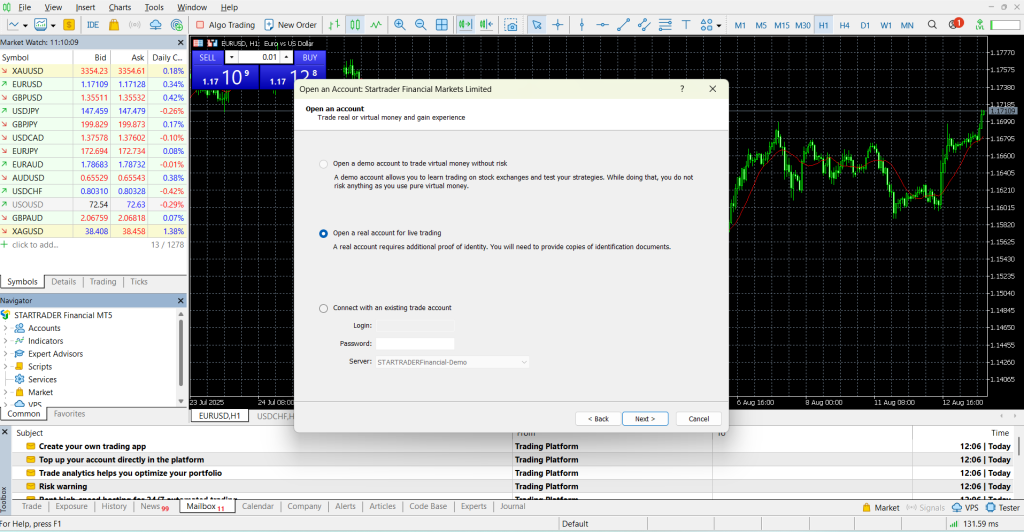This screenshot has height=532, width=1024.
Task: Open the Market shopping bag toolbar icon
Action: pos(114,25)
